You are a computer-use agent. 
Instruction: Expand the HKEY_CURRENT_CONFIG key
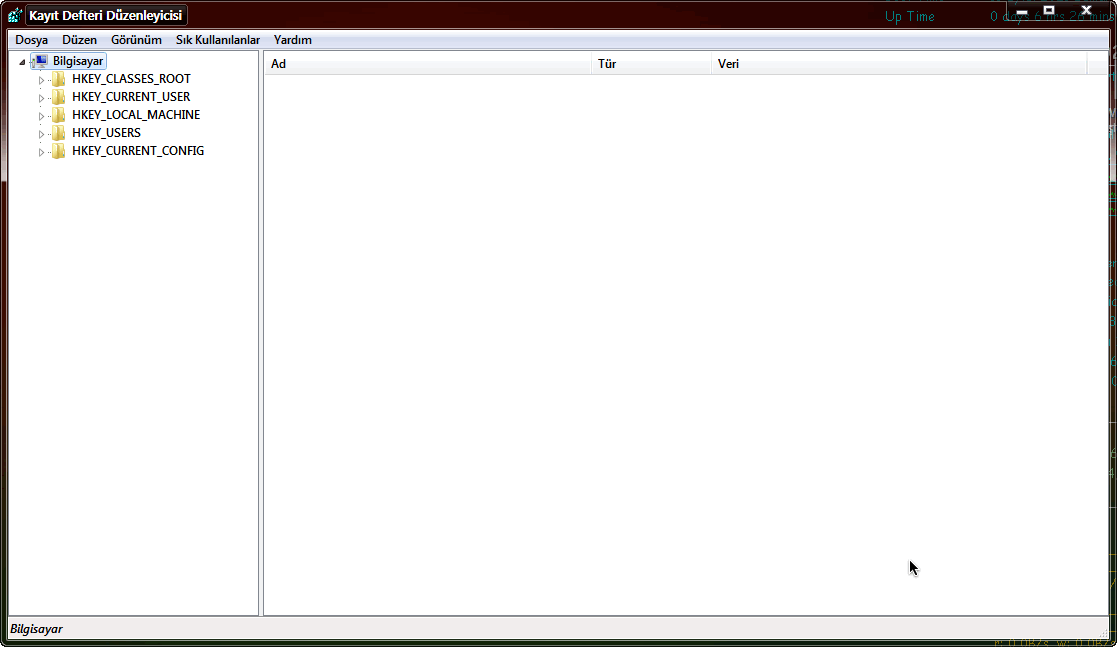click(41, 152)
